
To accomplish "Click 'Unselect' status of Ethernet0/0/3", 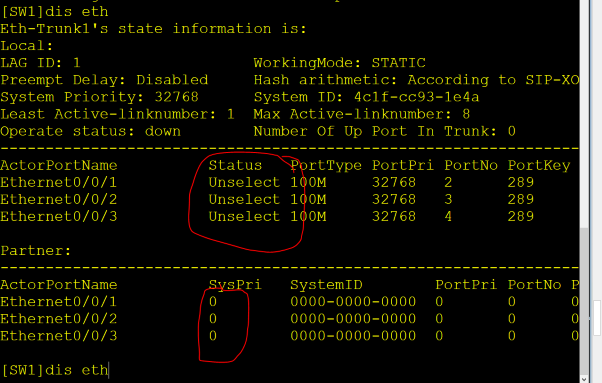I will pos(244,216).
